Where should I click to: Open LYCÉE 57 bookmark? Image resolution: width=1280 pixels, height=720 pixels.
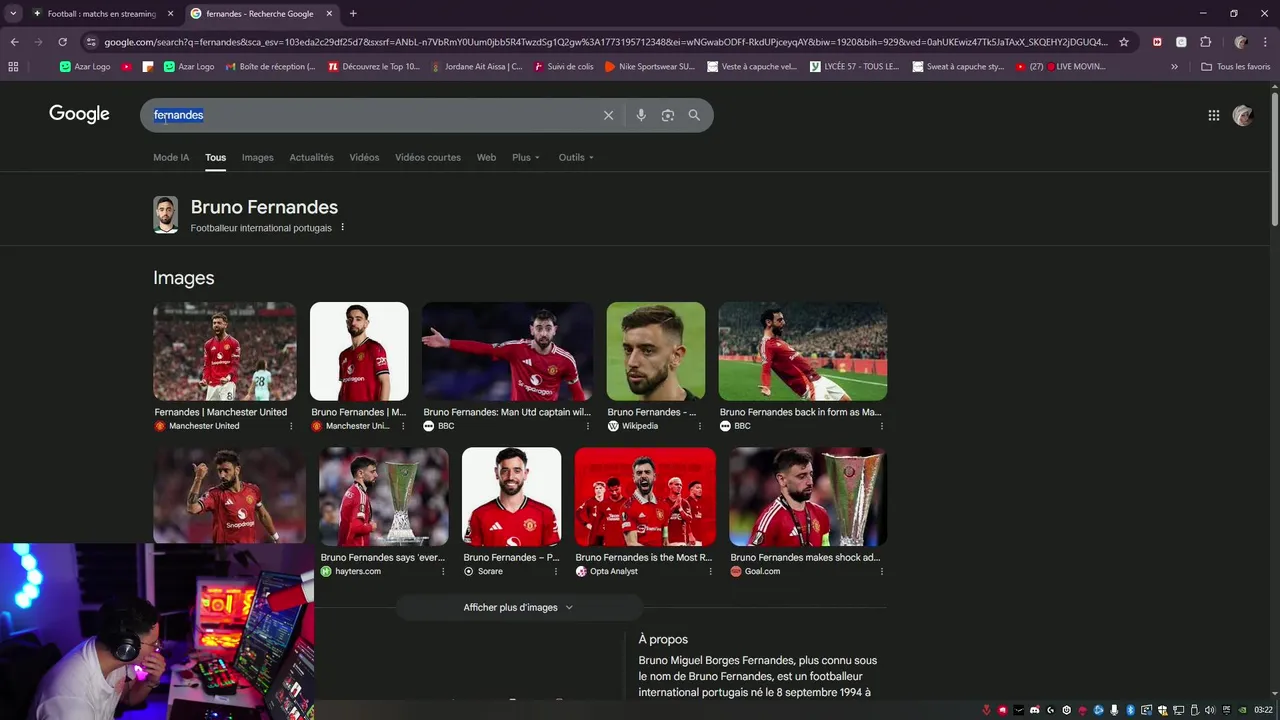(x=854, y=67)
